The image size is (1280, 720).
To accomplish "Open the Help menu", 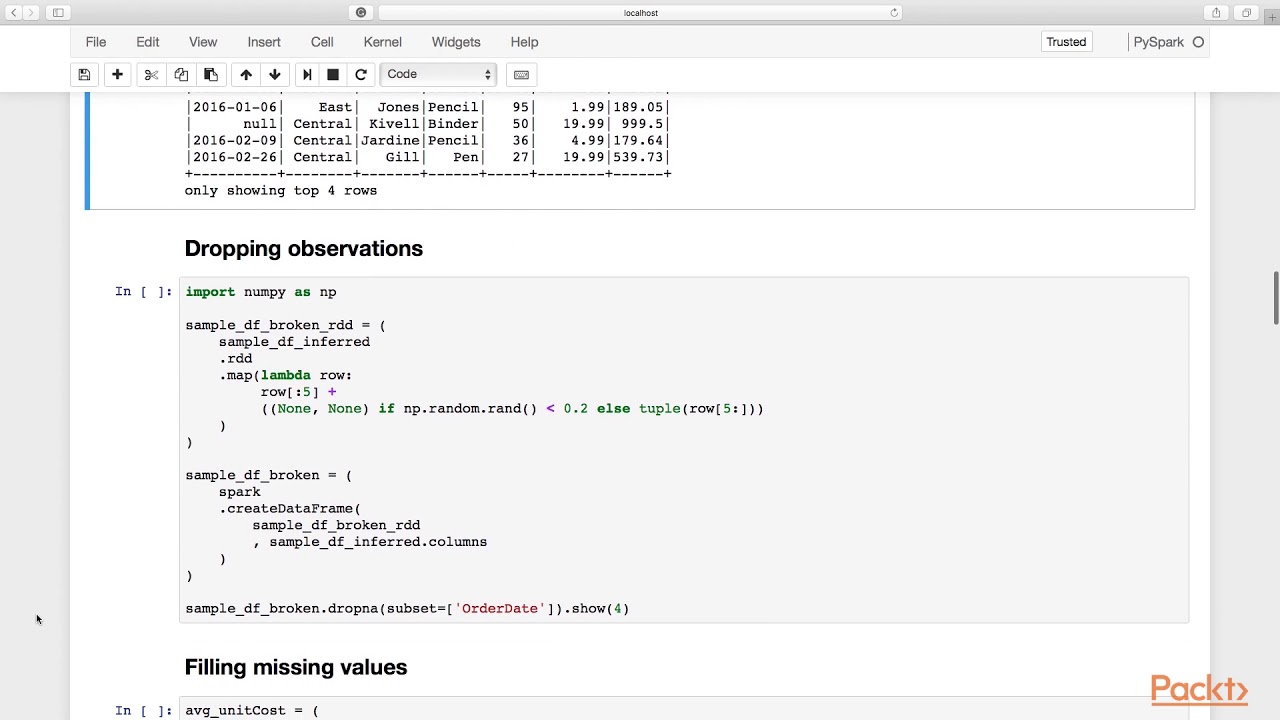I will (x=524, y=42).
